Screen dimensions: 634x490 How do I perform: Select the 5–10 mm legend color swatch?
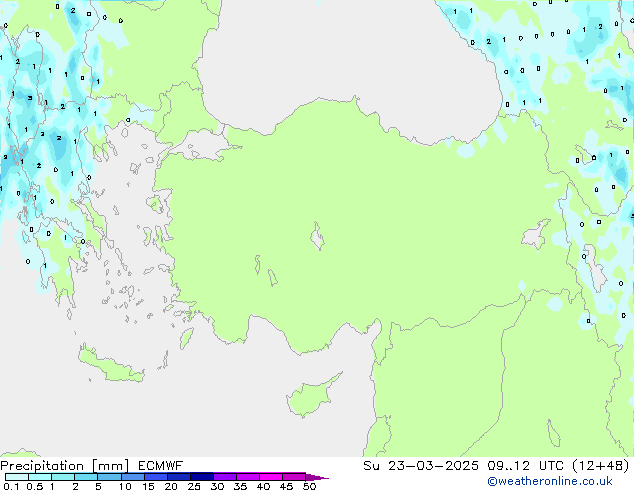click(109, 477)
